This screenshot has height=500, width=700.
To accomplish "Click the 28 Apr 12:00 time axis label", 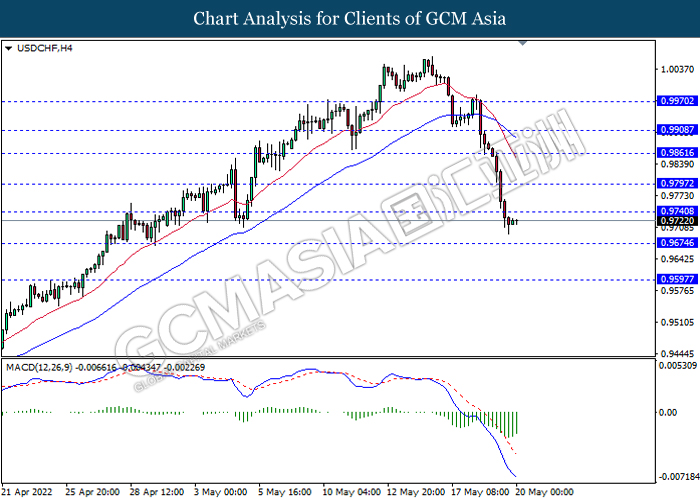I will click(157, 492).
